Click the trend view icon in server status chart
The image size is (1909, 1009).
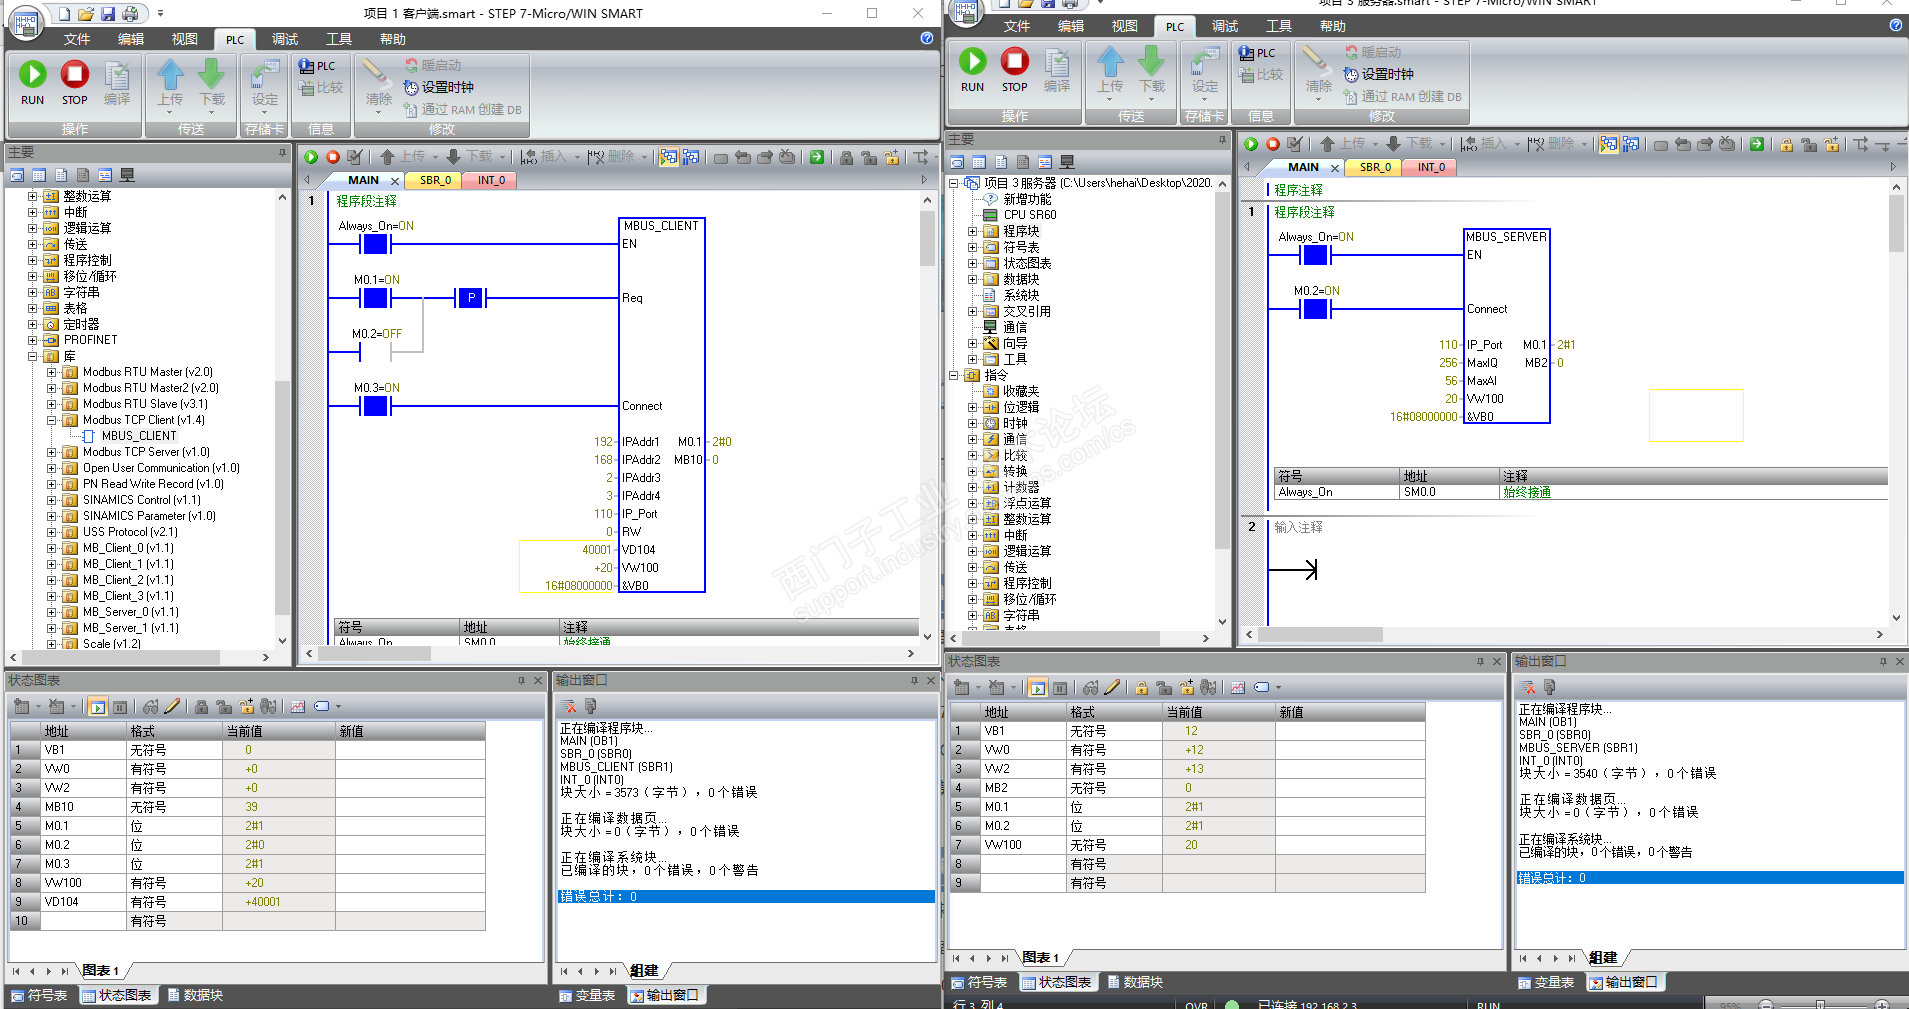pos(1238,687)
